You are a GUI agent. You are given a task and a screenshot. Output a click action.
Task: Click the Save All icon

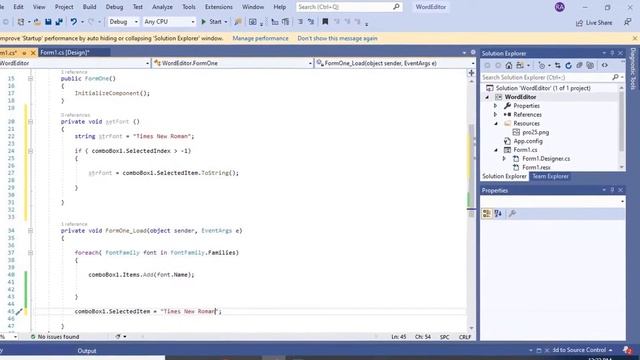click(59, 22)
